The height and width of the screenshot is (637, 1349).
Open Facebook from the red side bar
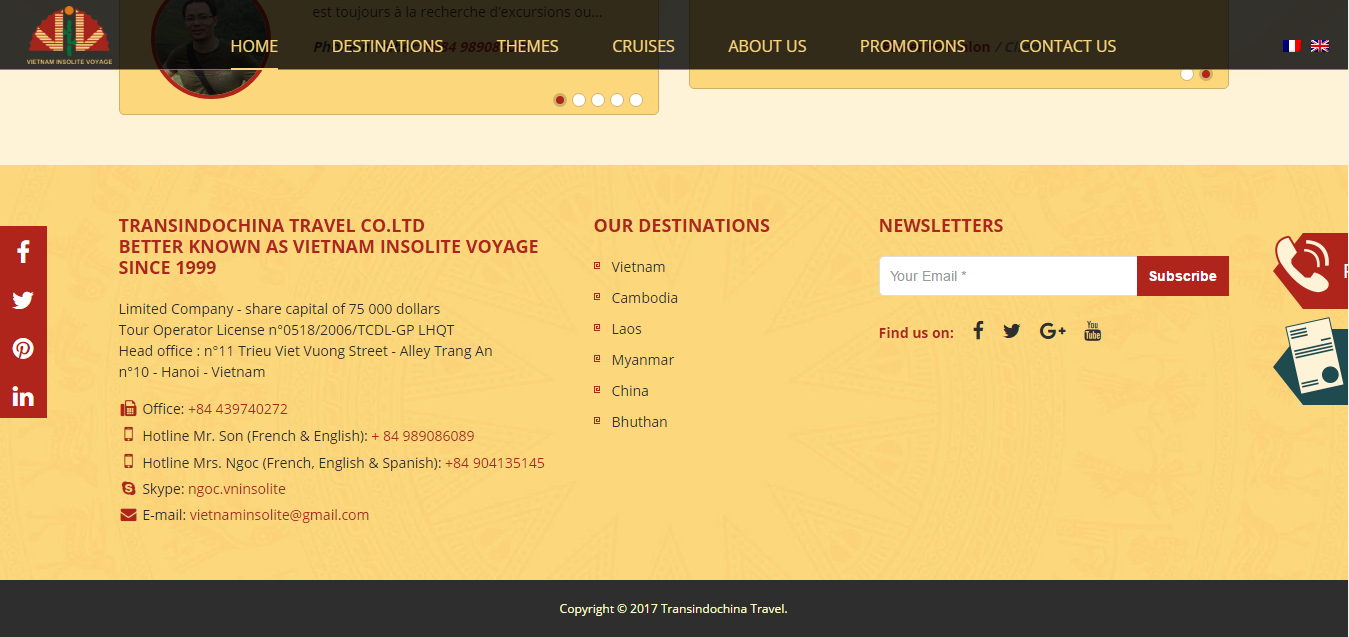23,251
